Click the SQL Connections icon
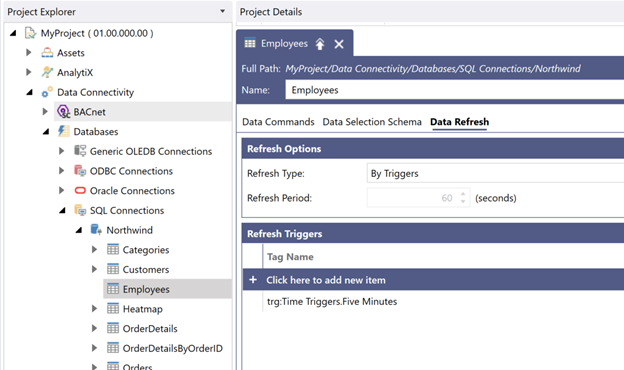Image resolution: width=624 pixels, height=370 pixels. point(80,210)
